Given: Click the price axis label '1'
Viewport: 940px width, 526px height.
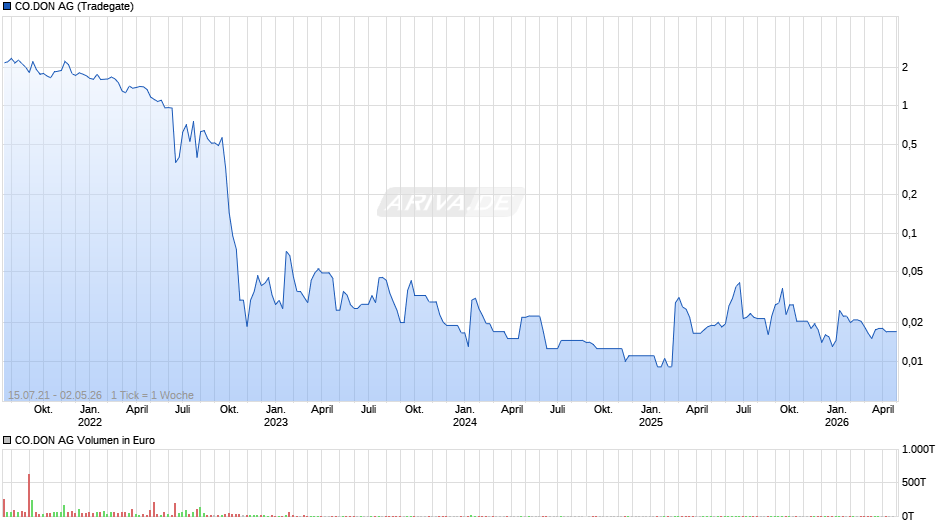Looking at the screenshot, I should [x=905, y=106].
